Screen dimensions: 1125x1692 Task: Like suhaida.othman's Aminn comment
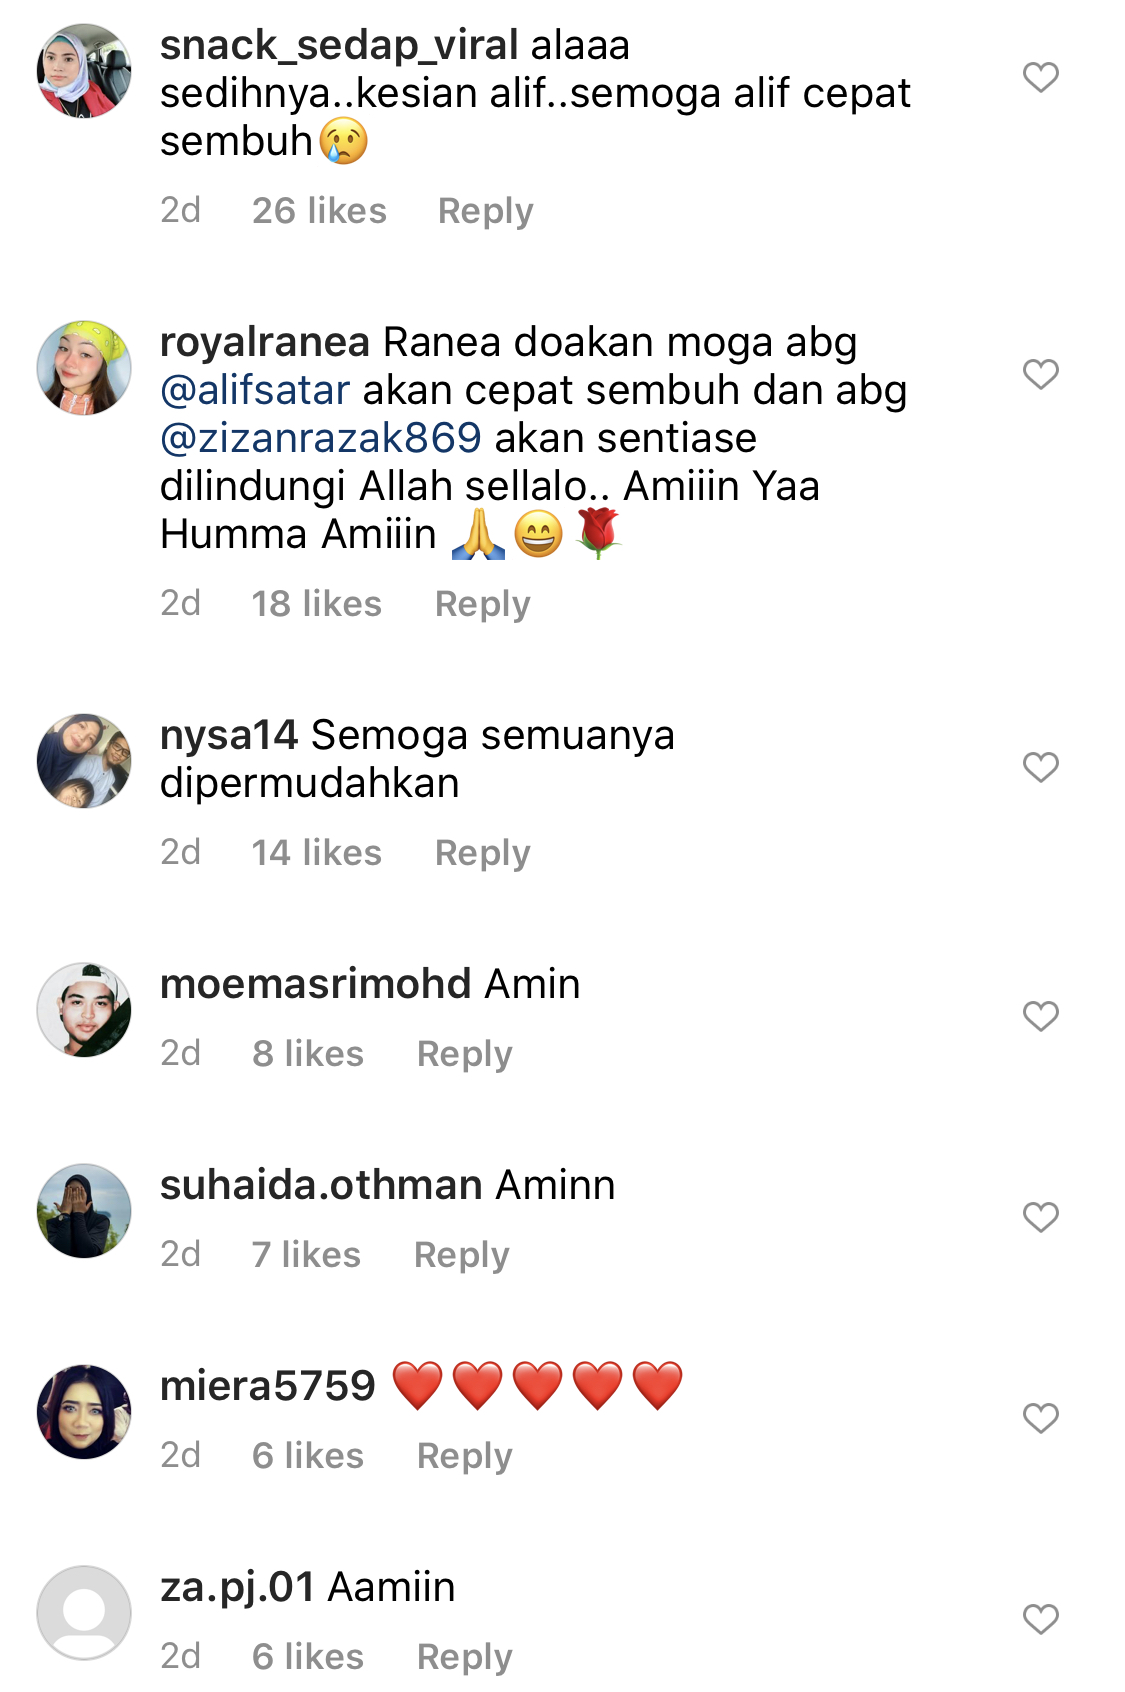[x=1040, y=1217]
